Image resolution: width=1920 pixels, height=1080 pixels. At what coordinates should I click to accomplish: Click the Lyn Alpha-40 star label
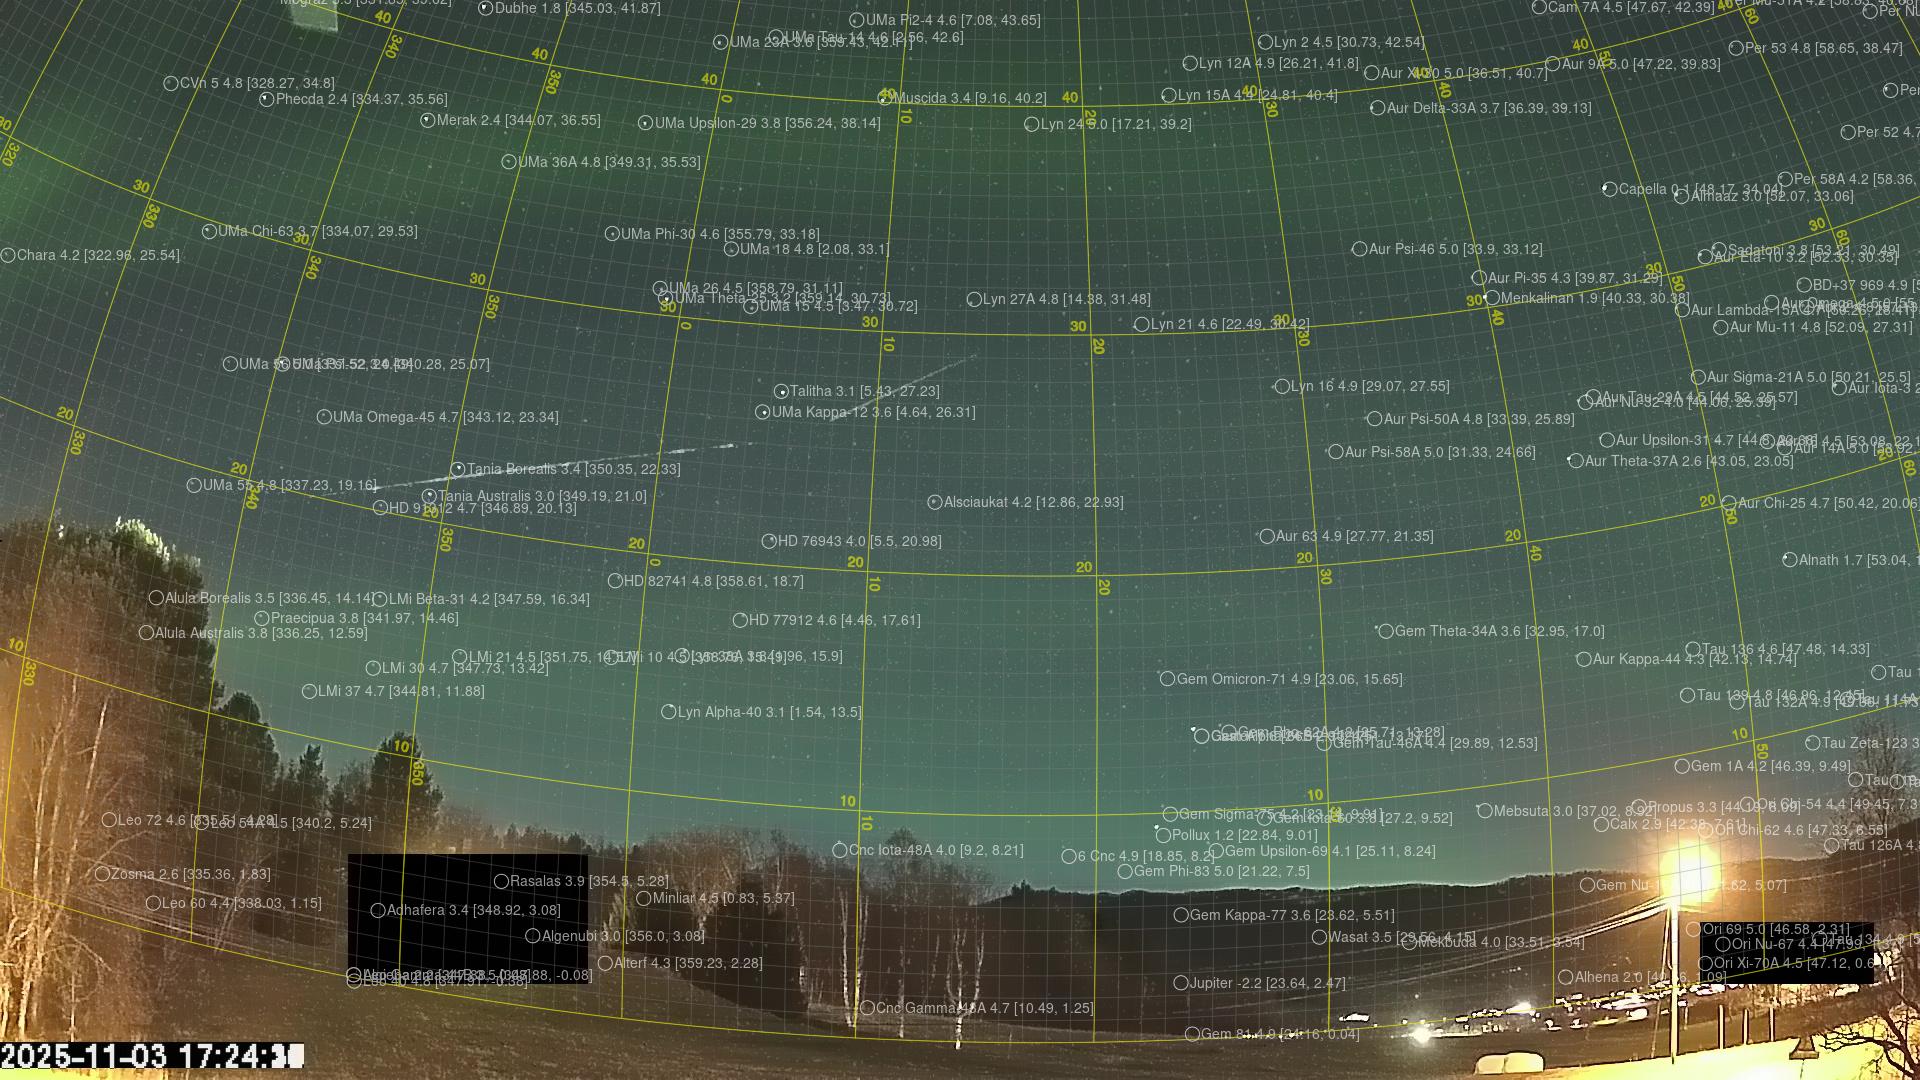click(768, 712)
